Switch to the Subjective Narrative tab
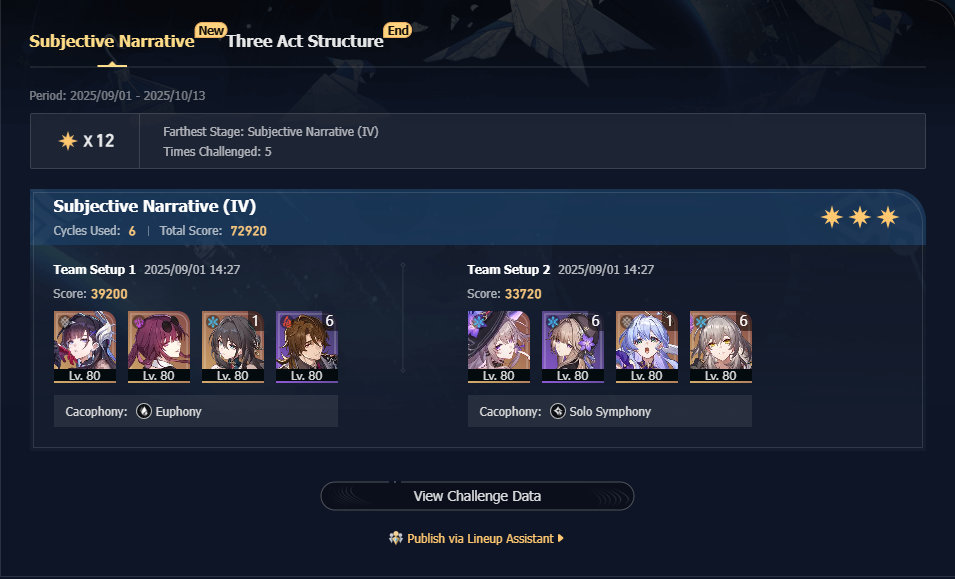Viewport: 955px width, 579px height. pos(111,41)
